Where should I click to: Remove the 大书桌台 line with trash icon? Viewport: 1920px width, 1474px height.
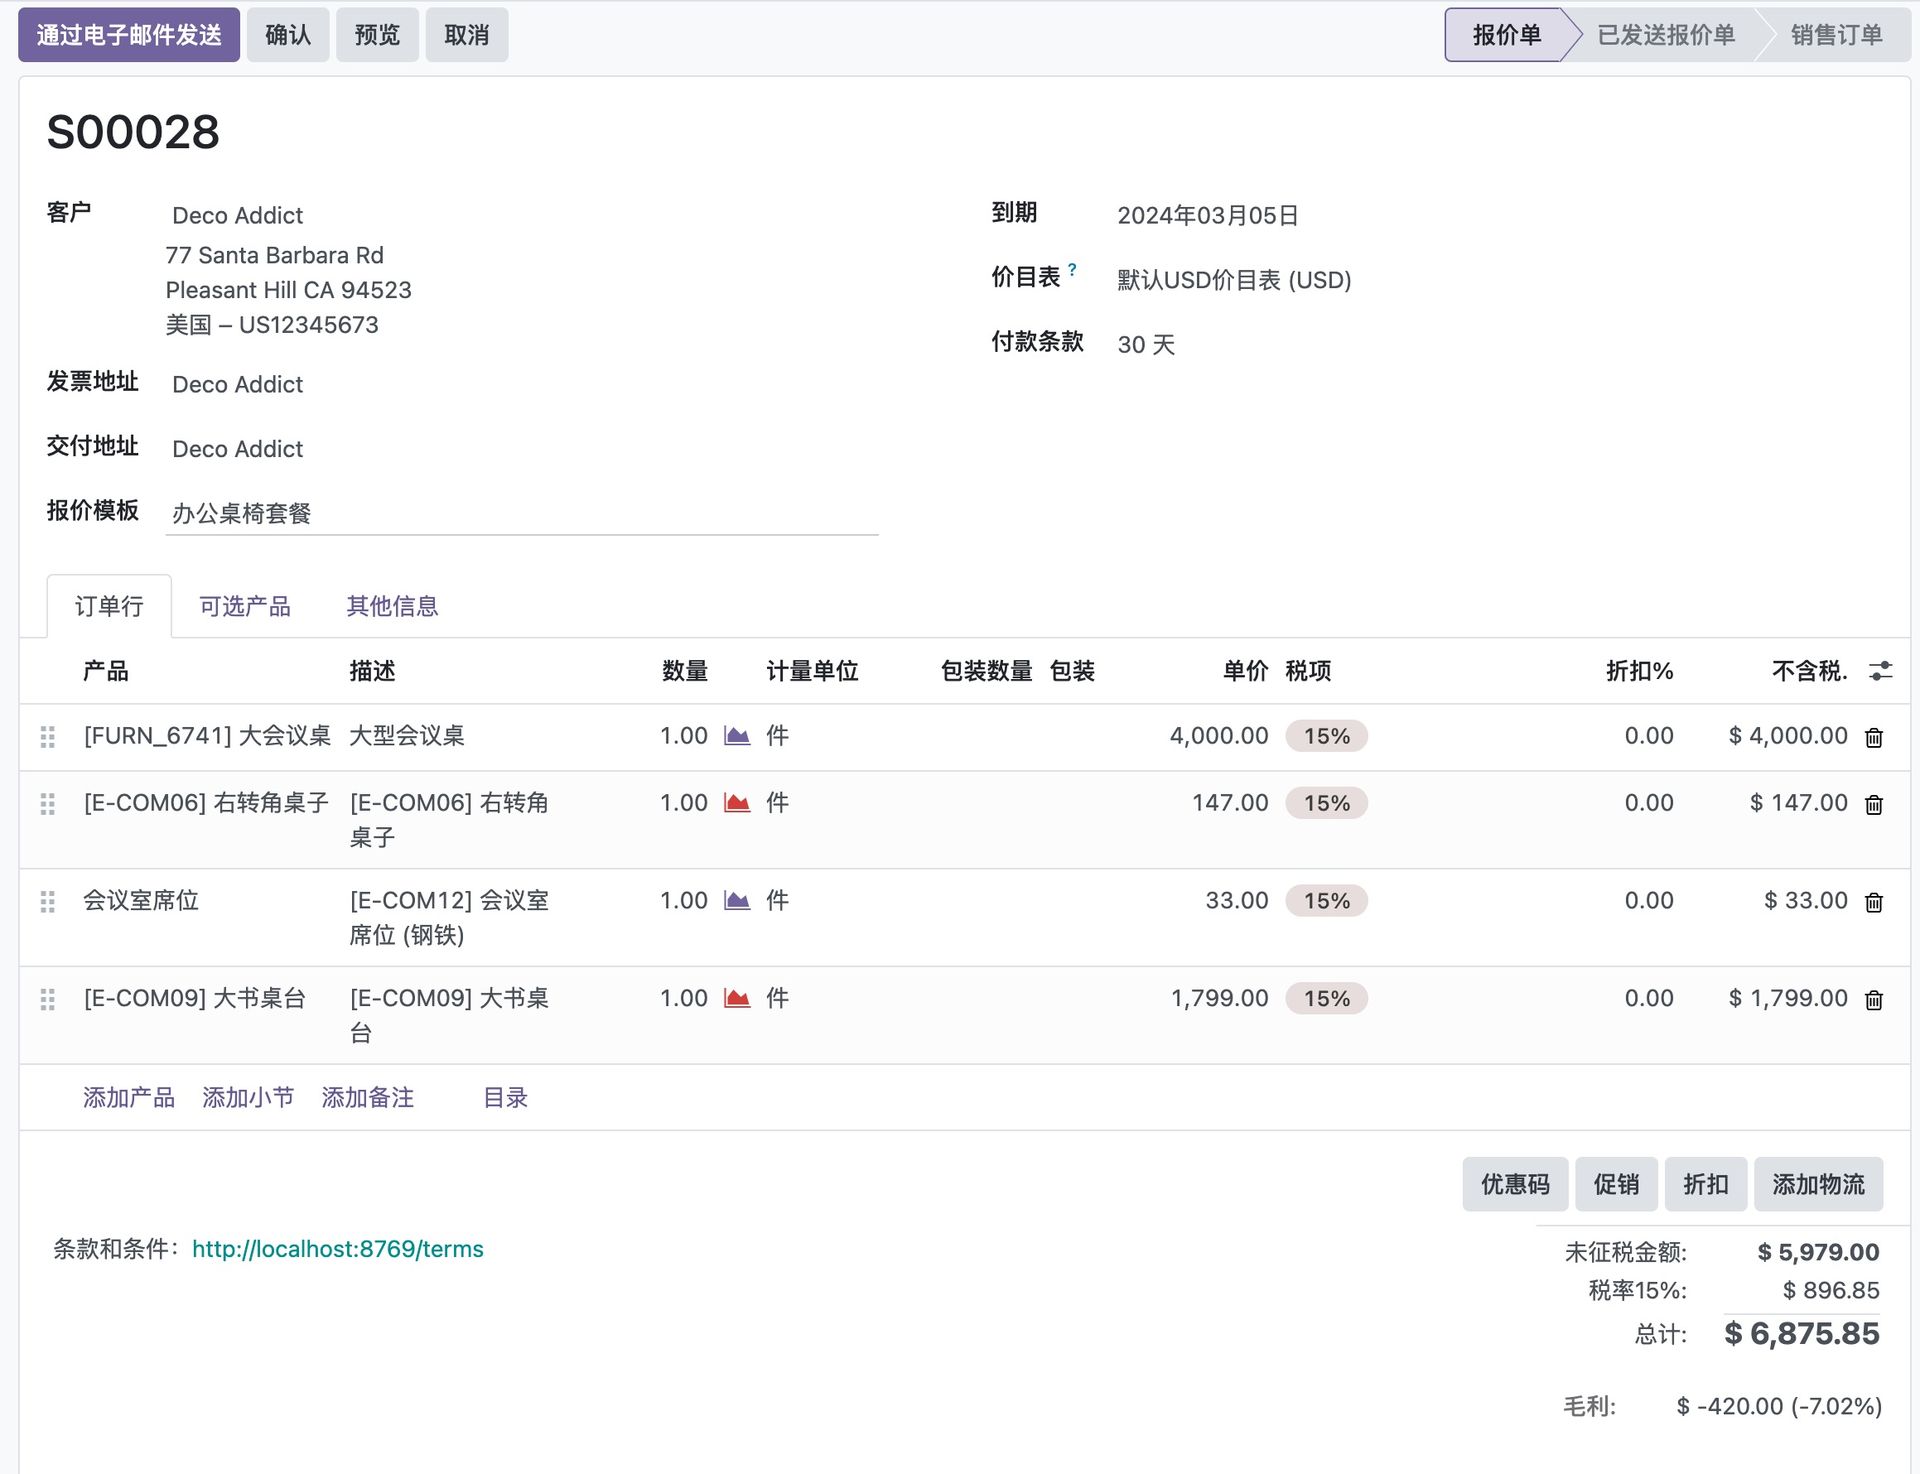pyautogui.click(x=1874, y=1000)
